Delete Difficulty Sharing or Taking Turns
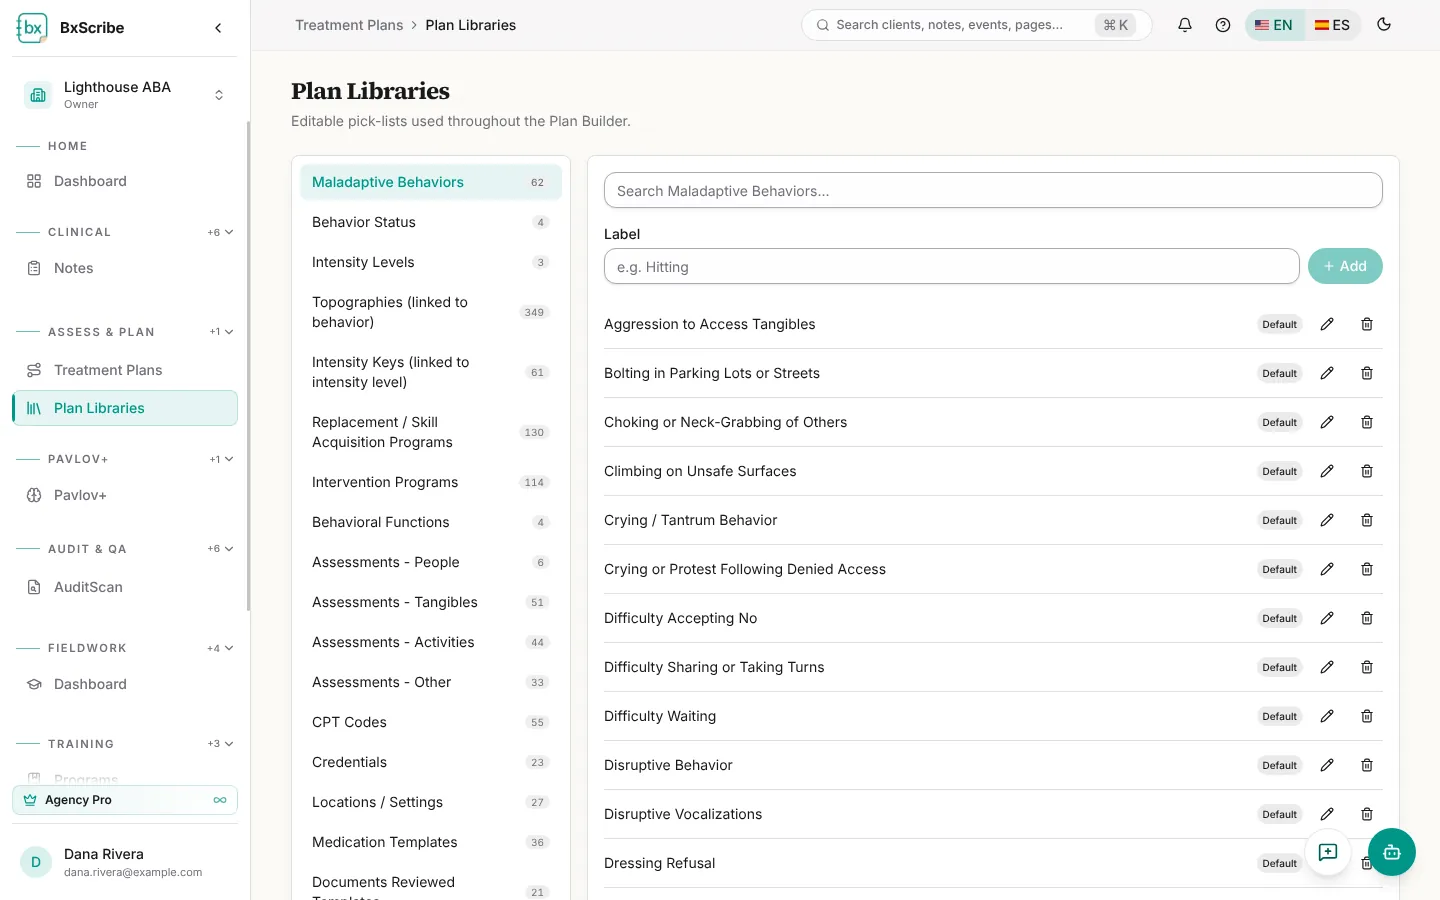The image size is (1440, 900). [1367, 667]
